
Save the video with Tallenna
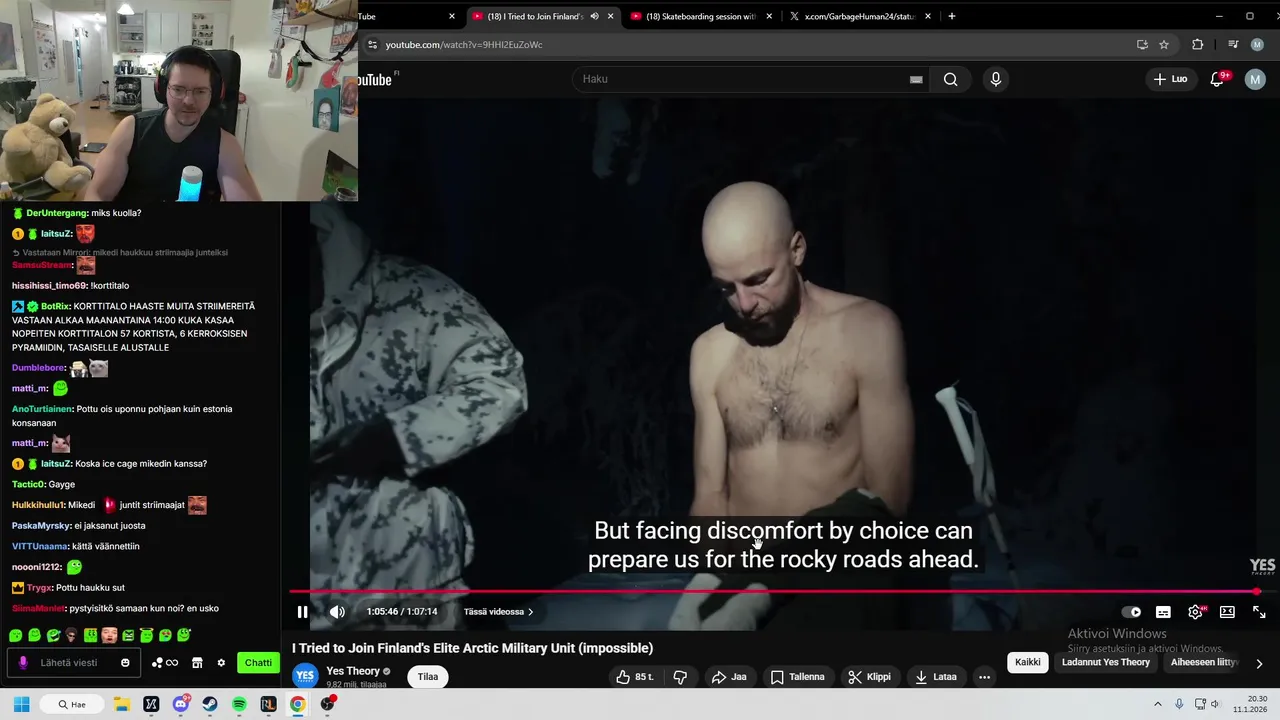tap(797, 677)
